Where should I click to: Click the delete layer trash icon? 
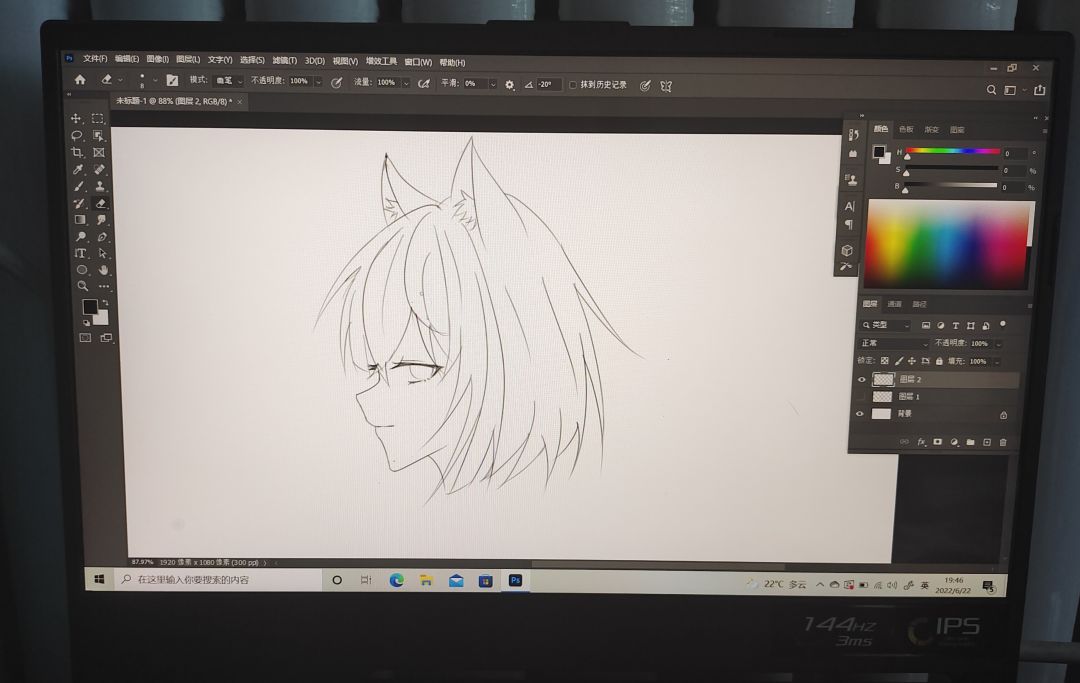(x=1003, y=442)
